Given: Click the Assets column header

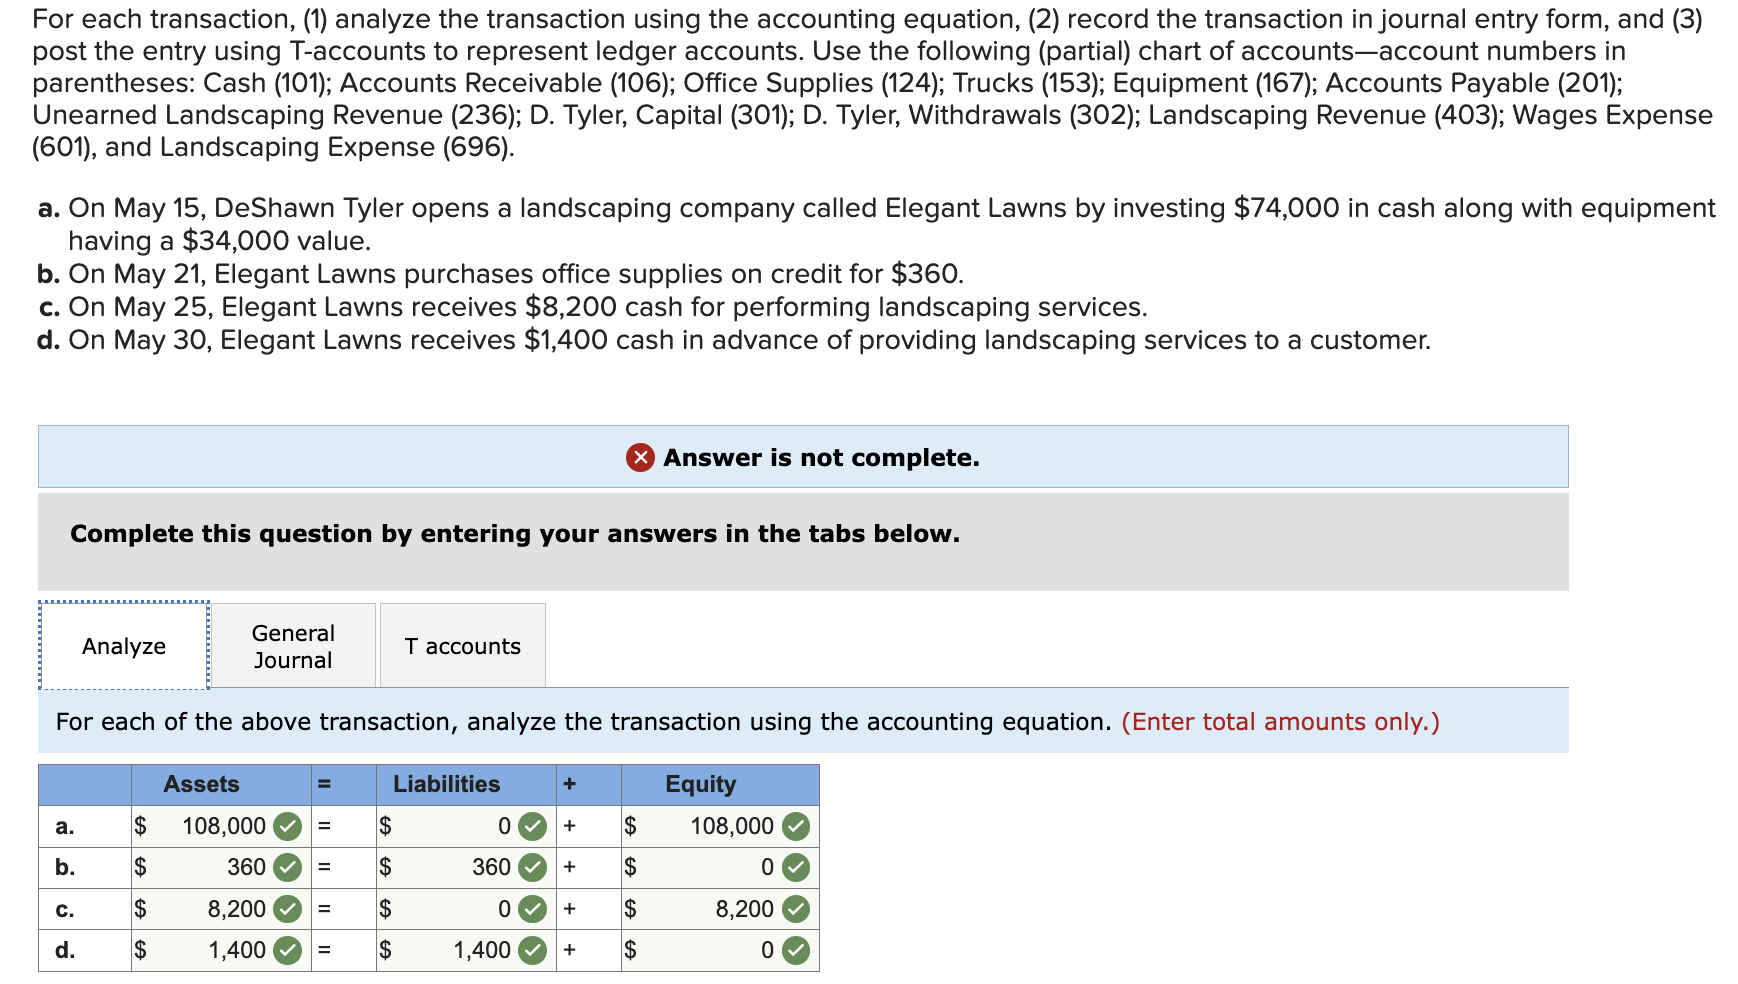Looking at the screenshot, I should pyautogui.click(x=201, y=784).
